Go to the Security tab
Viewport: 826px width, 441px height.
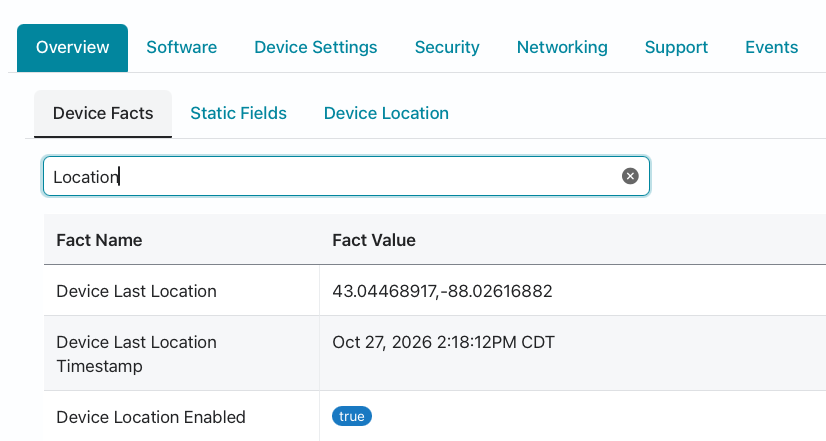click(447, 47)
